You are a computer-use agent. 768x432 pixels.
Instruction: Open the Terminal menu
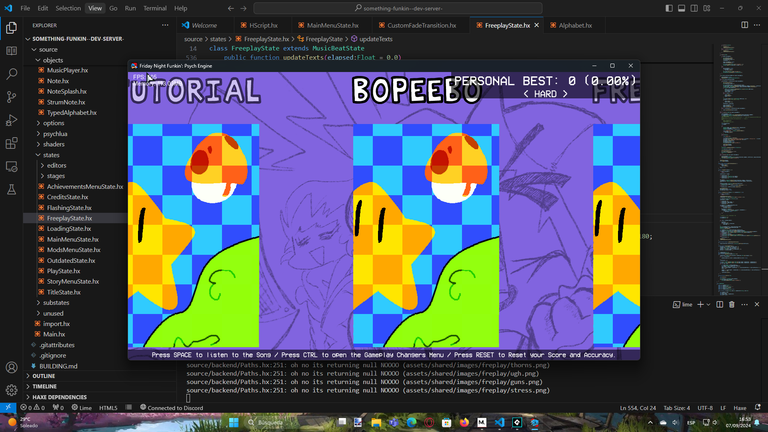pos(155,8)
